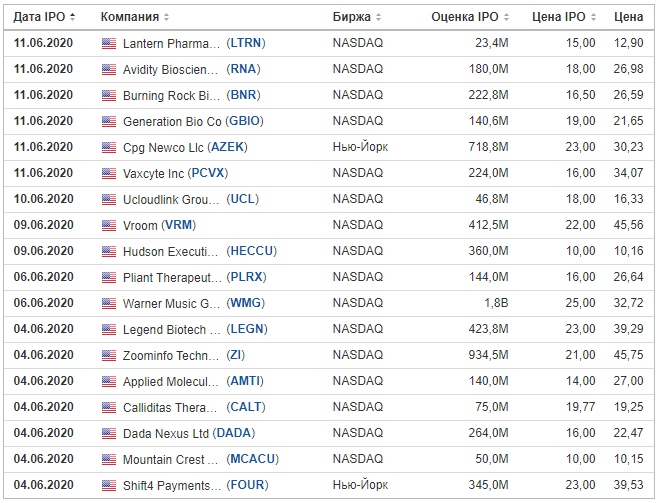Click US flag icon beside Vroom

coord(109,226)
